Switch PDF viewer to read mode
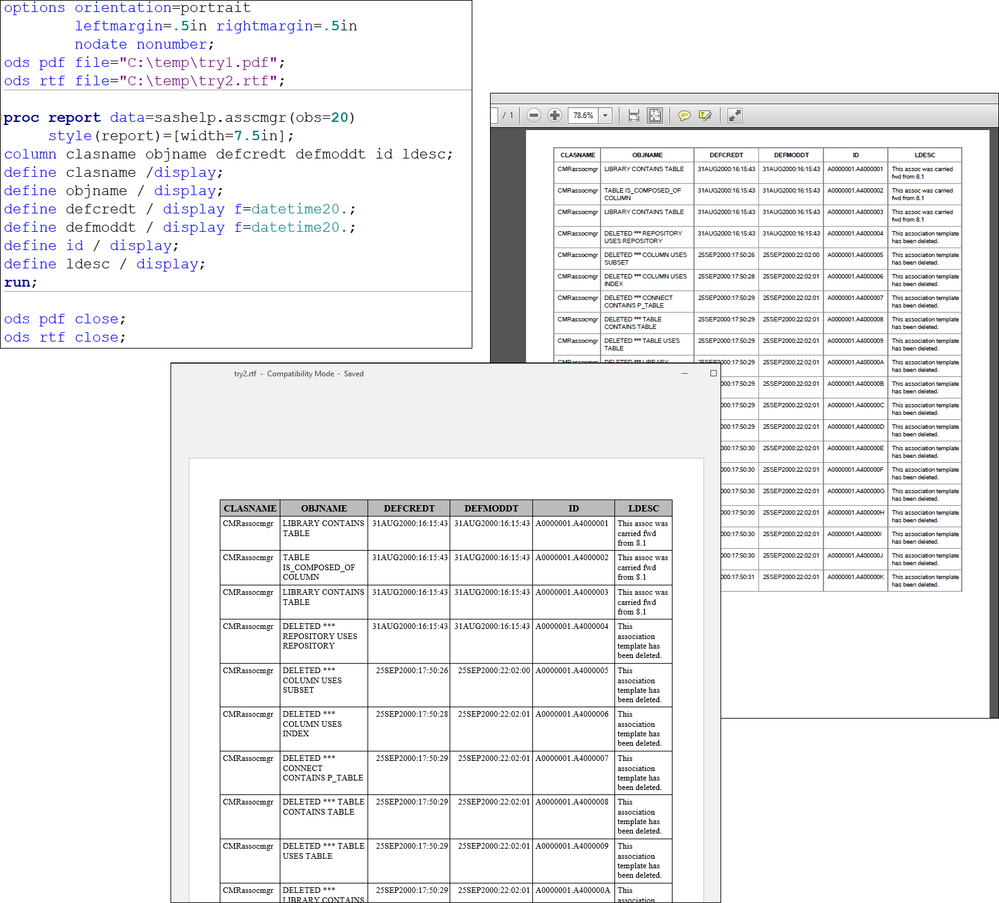Screen dimensions: 999x903 point(735,115)
